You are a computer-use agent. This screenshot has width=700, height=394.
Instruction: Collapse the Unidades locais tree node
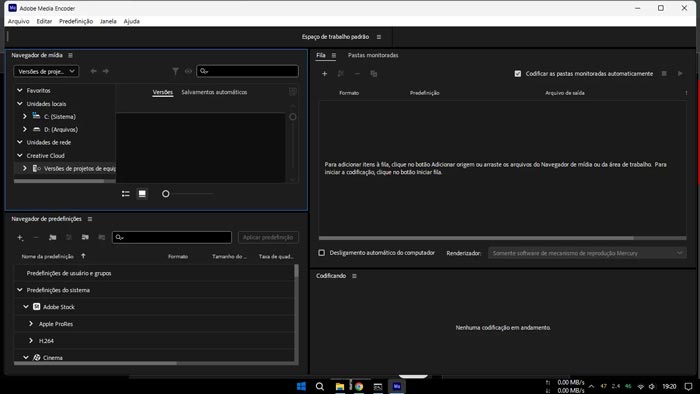(x=20, y=104)
